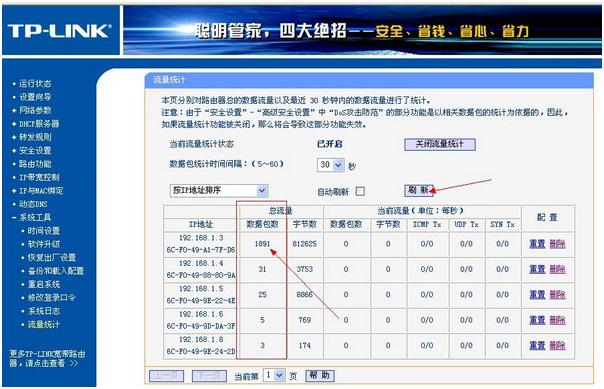This screenshot has height=389, width=604.
Task: Open 重启系统 submenu item
Action: (x=44, y=284)
